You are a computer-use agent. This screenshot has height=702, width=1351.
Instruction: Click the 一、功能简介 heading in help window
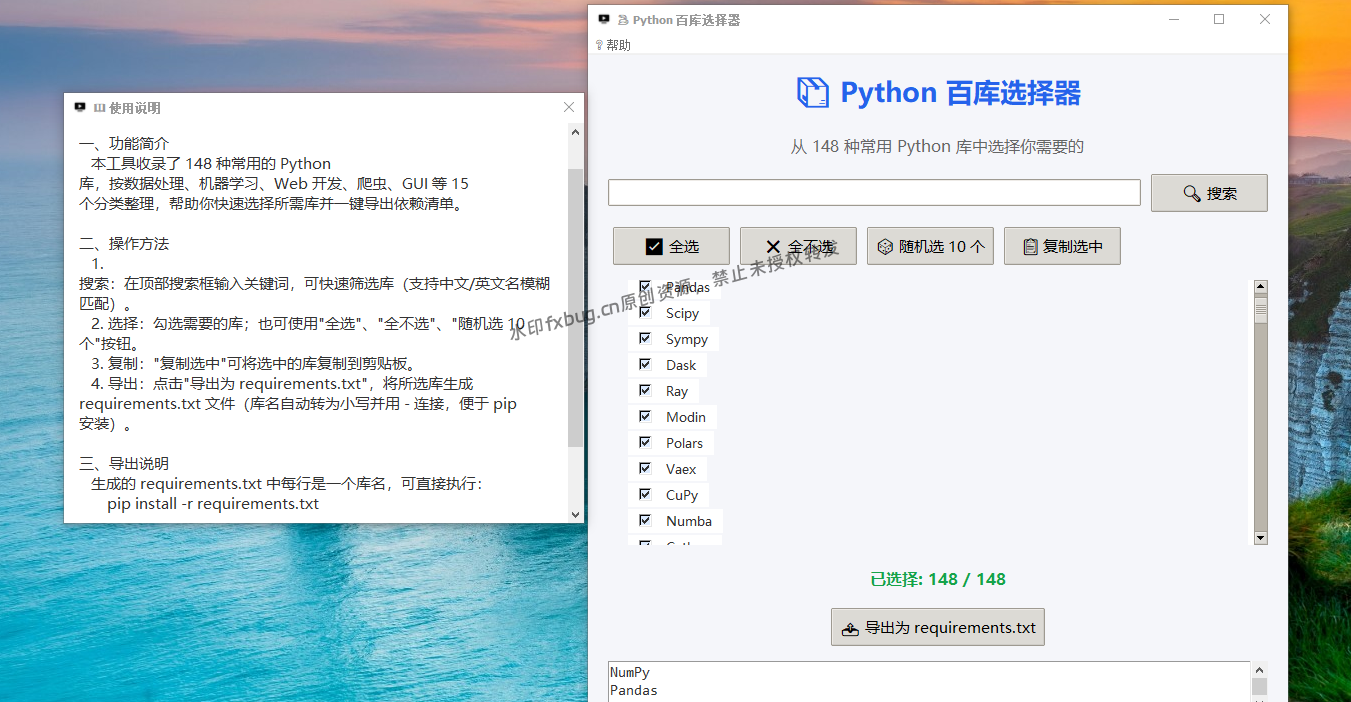tap(124, 144)
